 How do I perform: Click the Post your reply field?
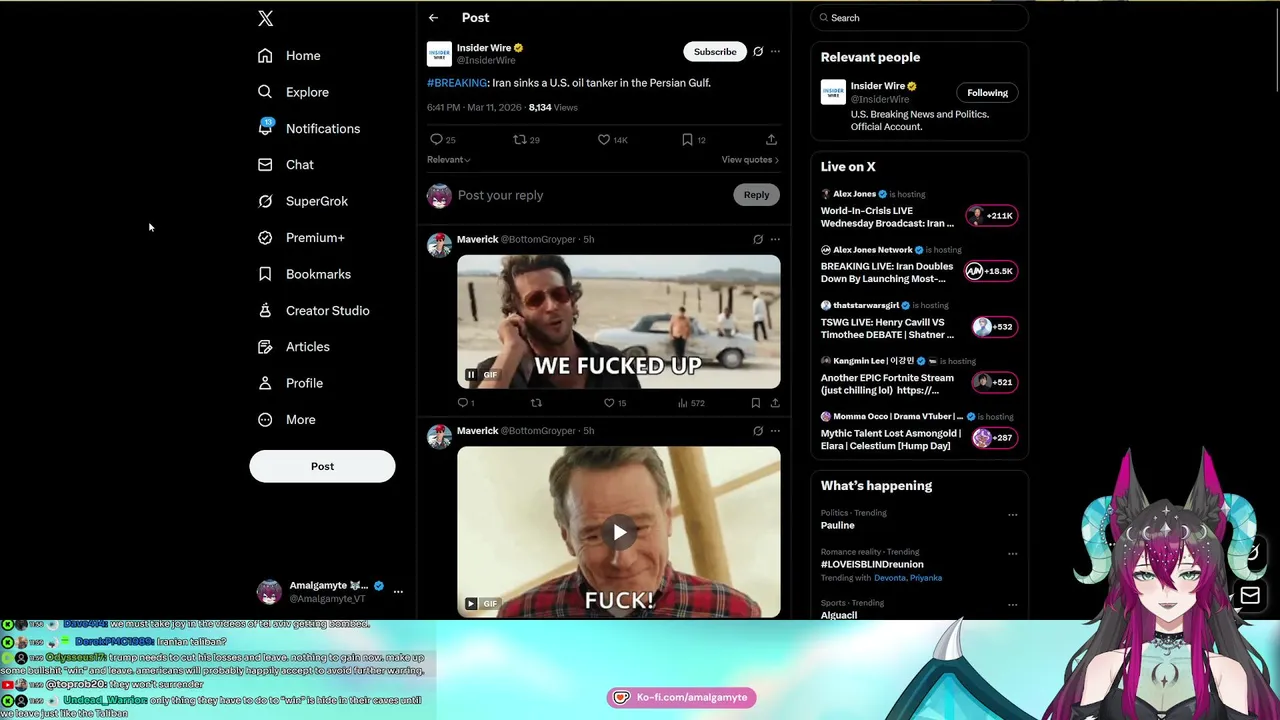click(590, 196)
